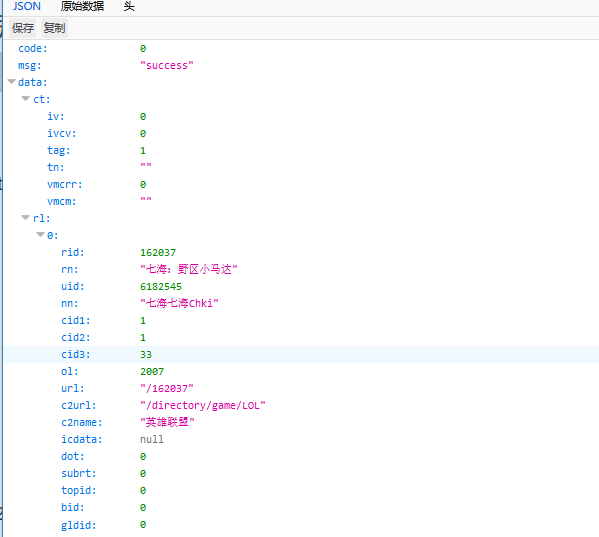
Task: Collapse the data node
Action: (11, 82)
